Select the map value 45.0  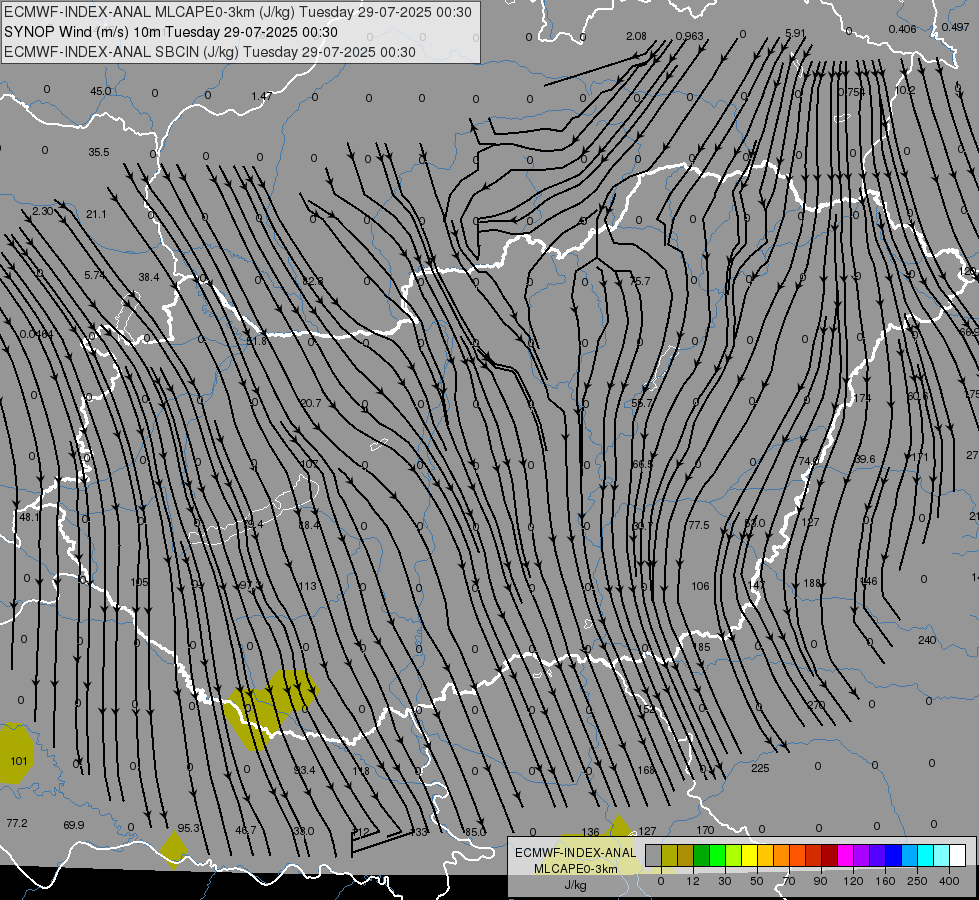[x=101, y=91]
